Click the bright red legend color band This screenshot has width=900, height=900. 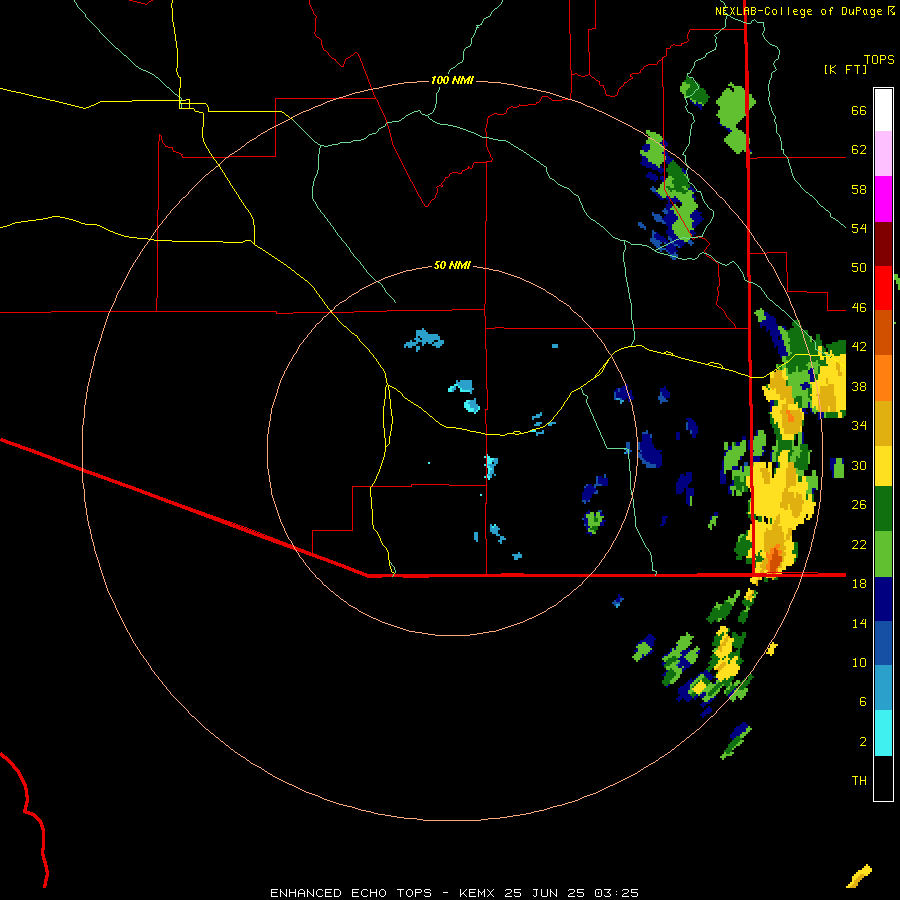click(883, 288)
